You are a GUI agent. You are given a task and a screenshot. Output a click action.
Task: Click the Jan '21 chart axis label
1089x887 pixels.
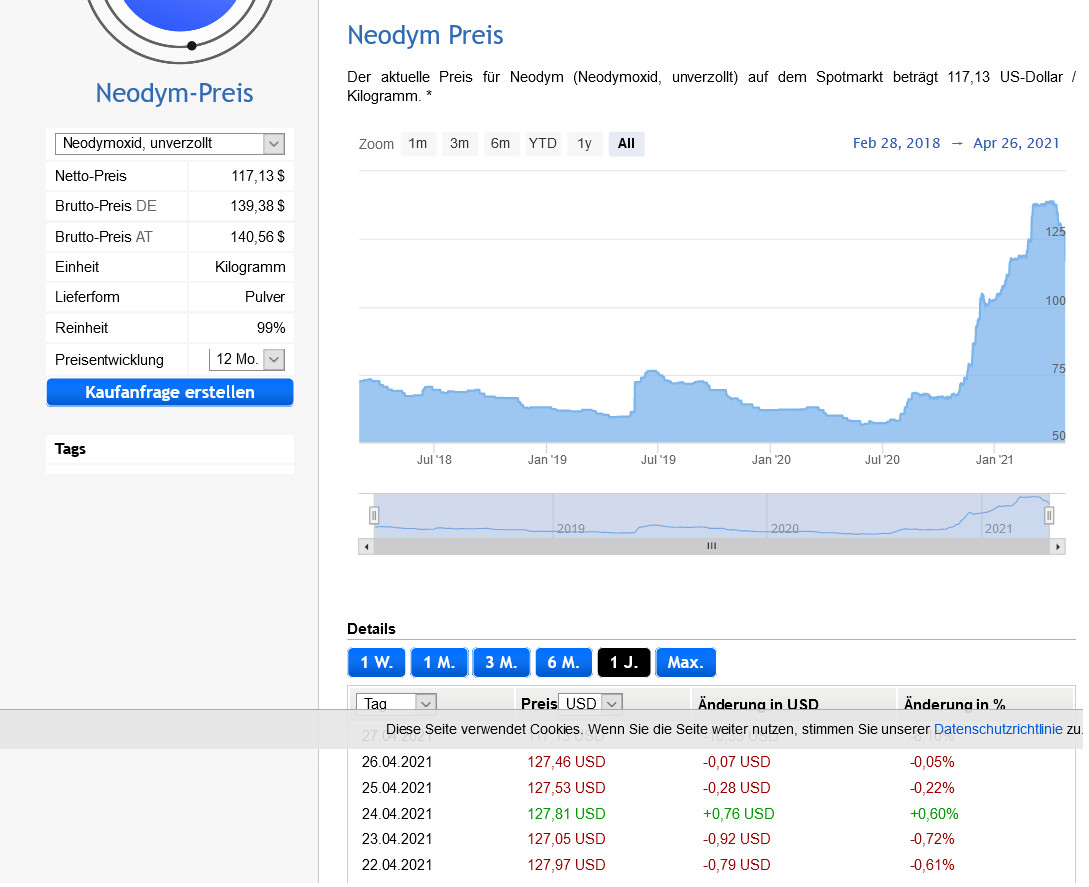tap(994, 460)
